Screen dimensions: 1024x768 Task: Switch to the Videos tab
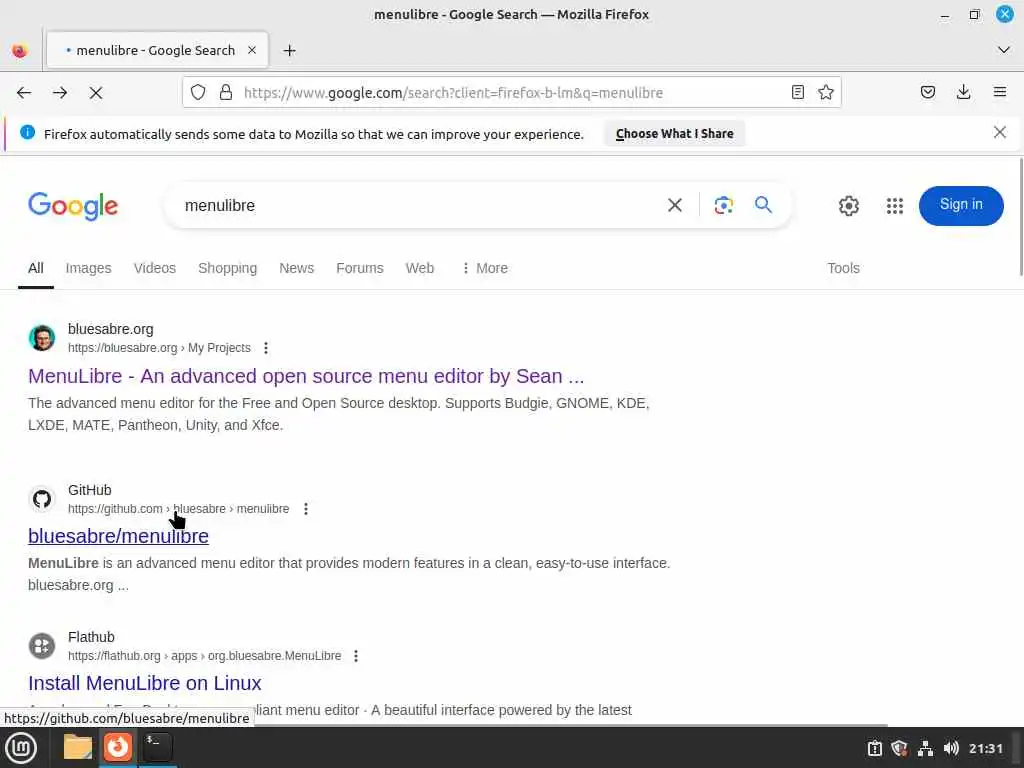point(155,268)
